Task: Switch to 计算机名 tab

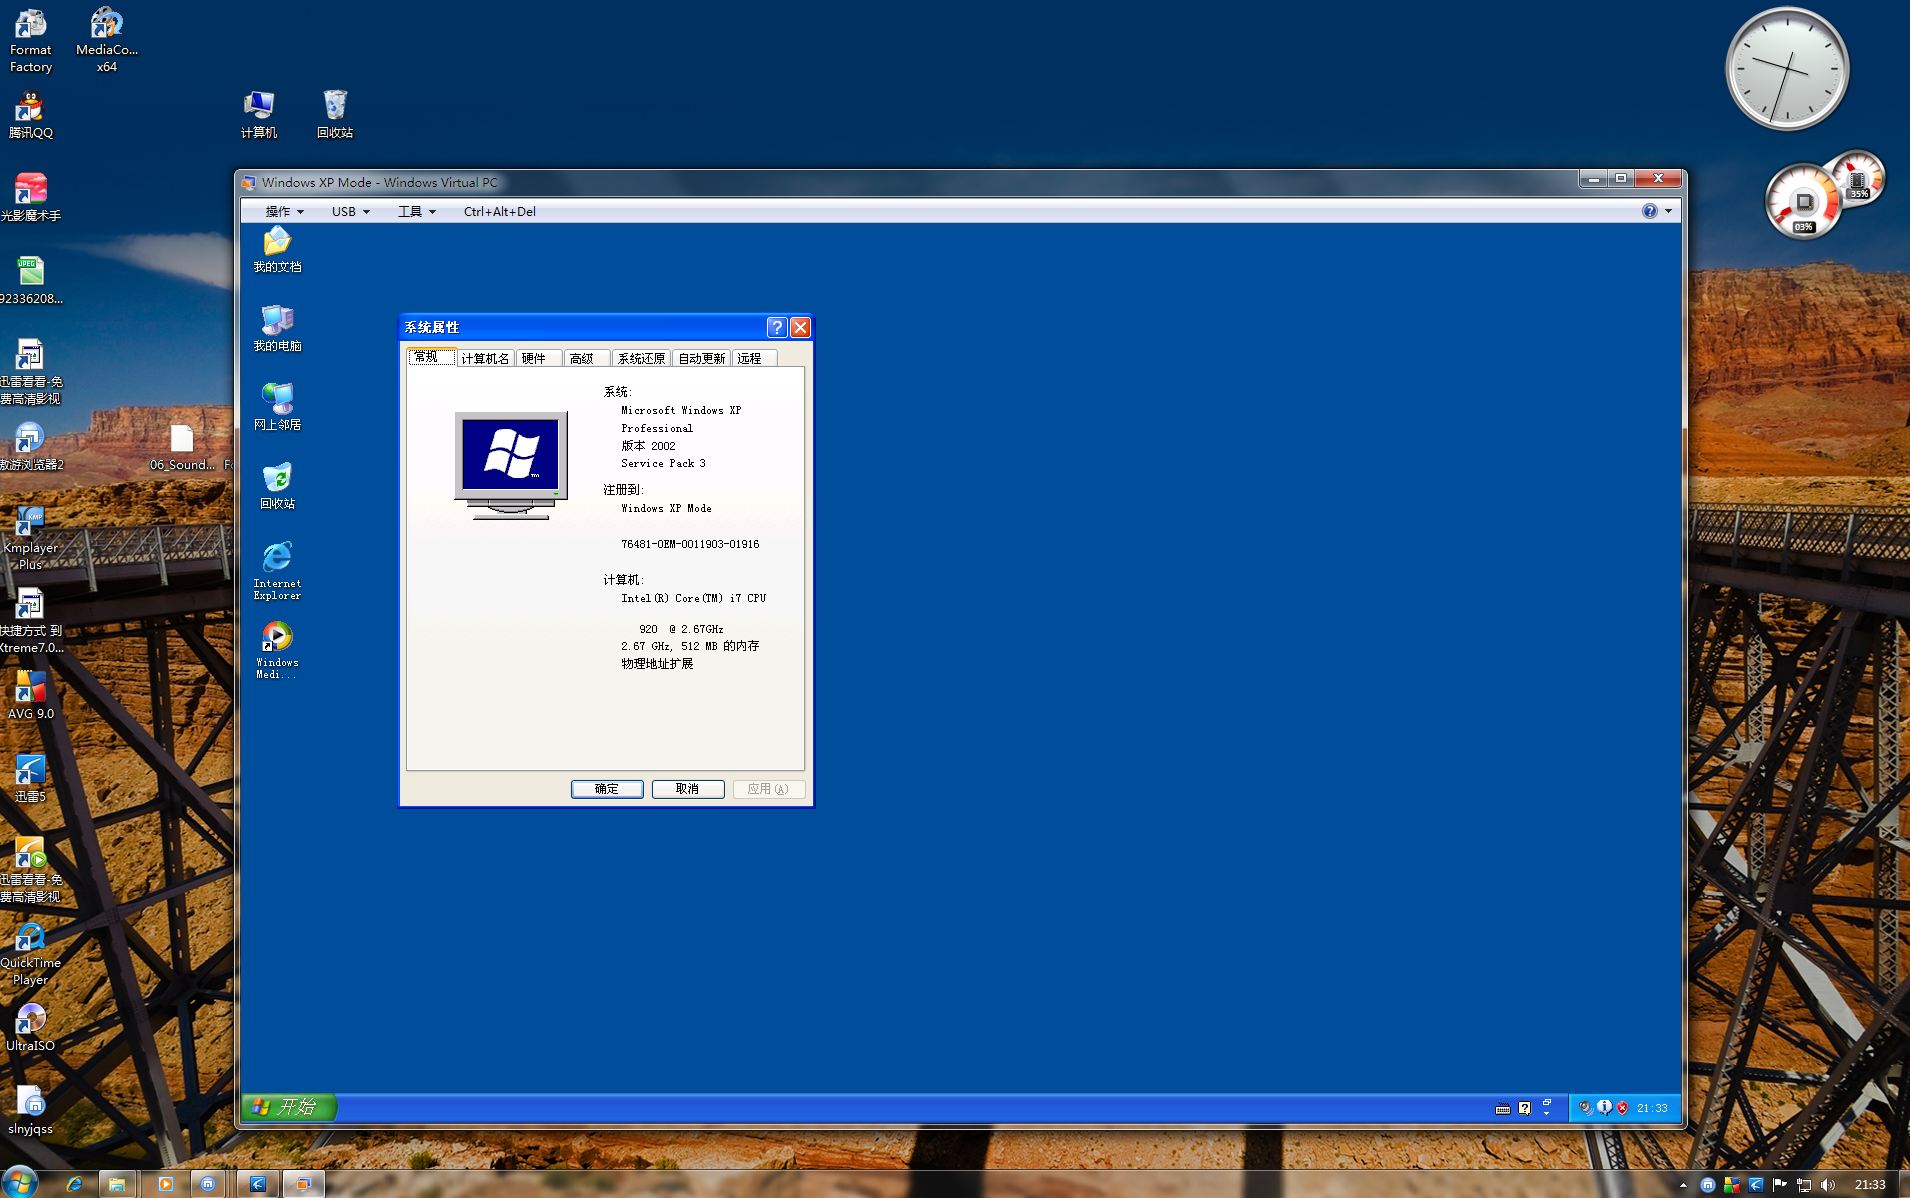Action: coord(485,358)
